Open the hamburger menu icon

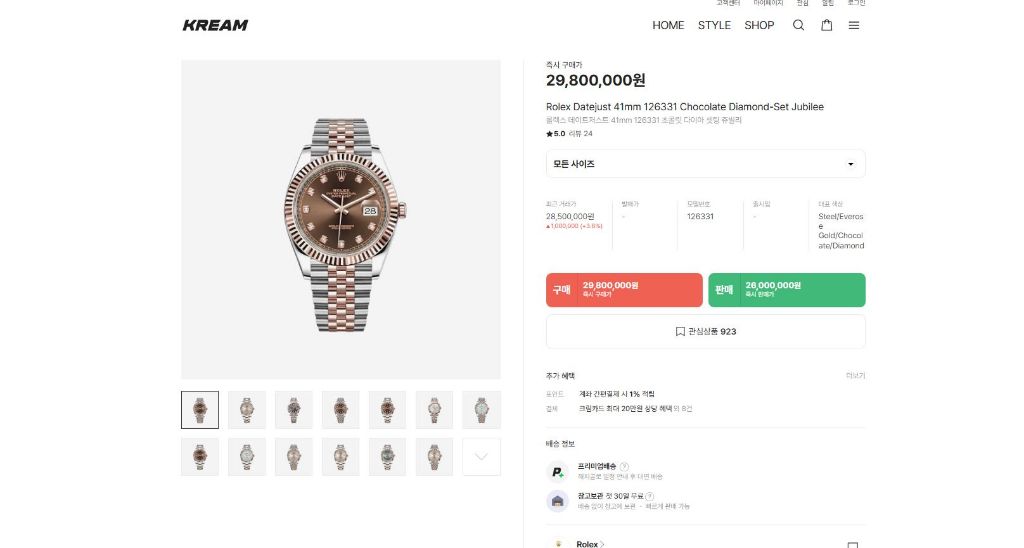[854, 25]
